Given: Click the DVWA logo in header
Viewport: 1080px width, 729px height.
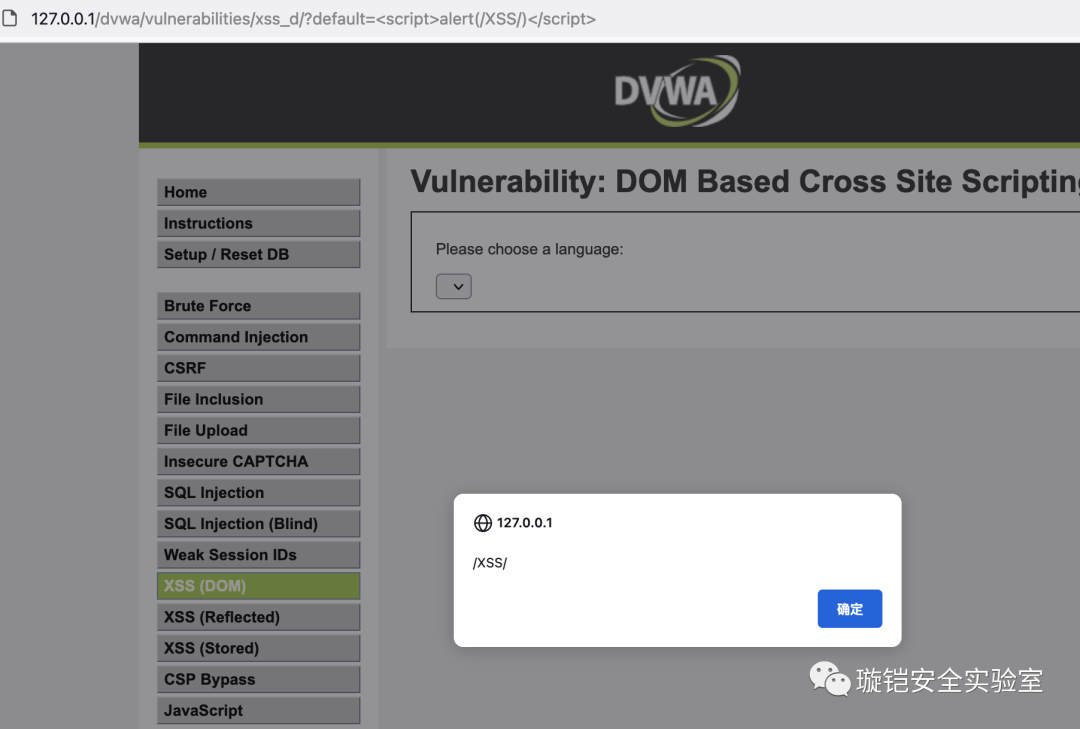Looking at the screenshot, I should (x=677, y=91).
